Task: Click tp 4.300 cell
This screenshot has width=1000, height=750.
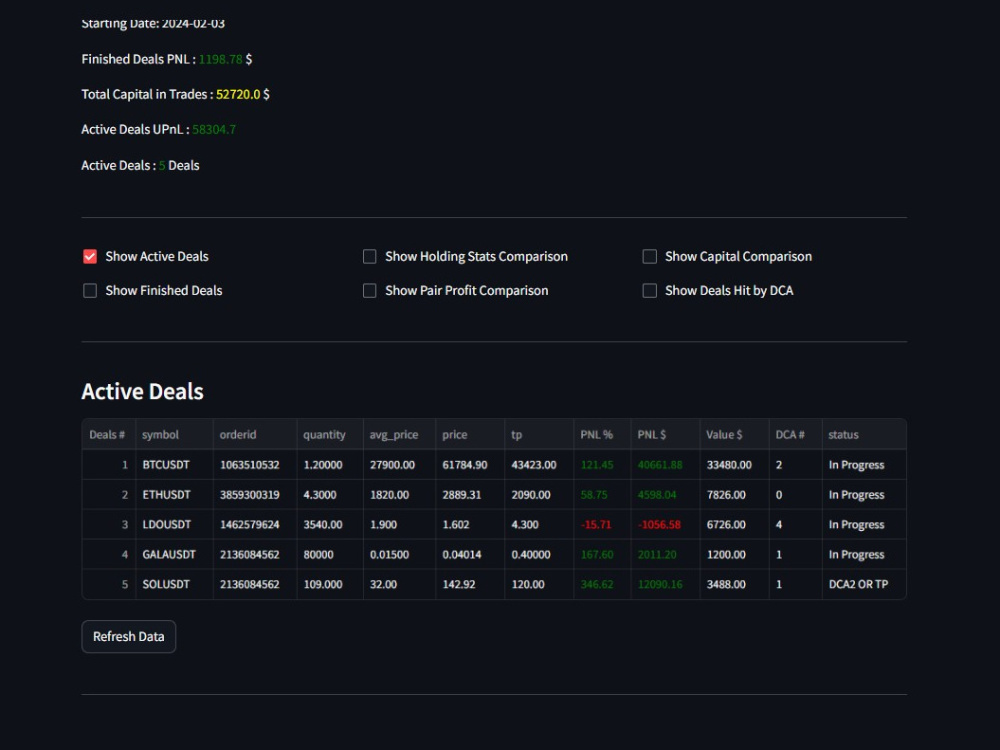Action: [539, 525]
